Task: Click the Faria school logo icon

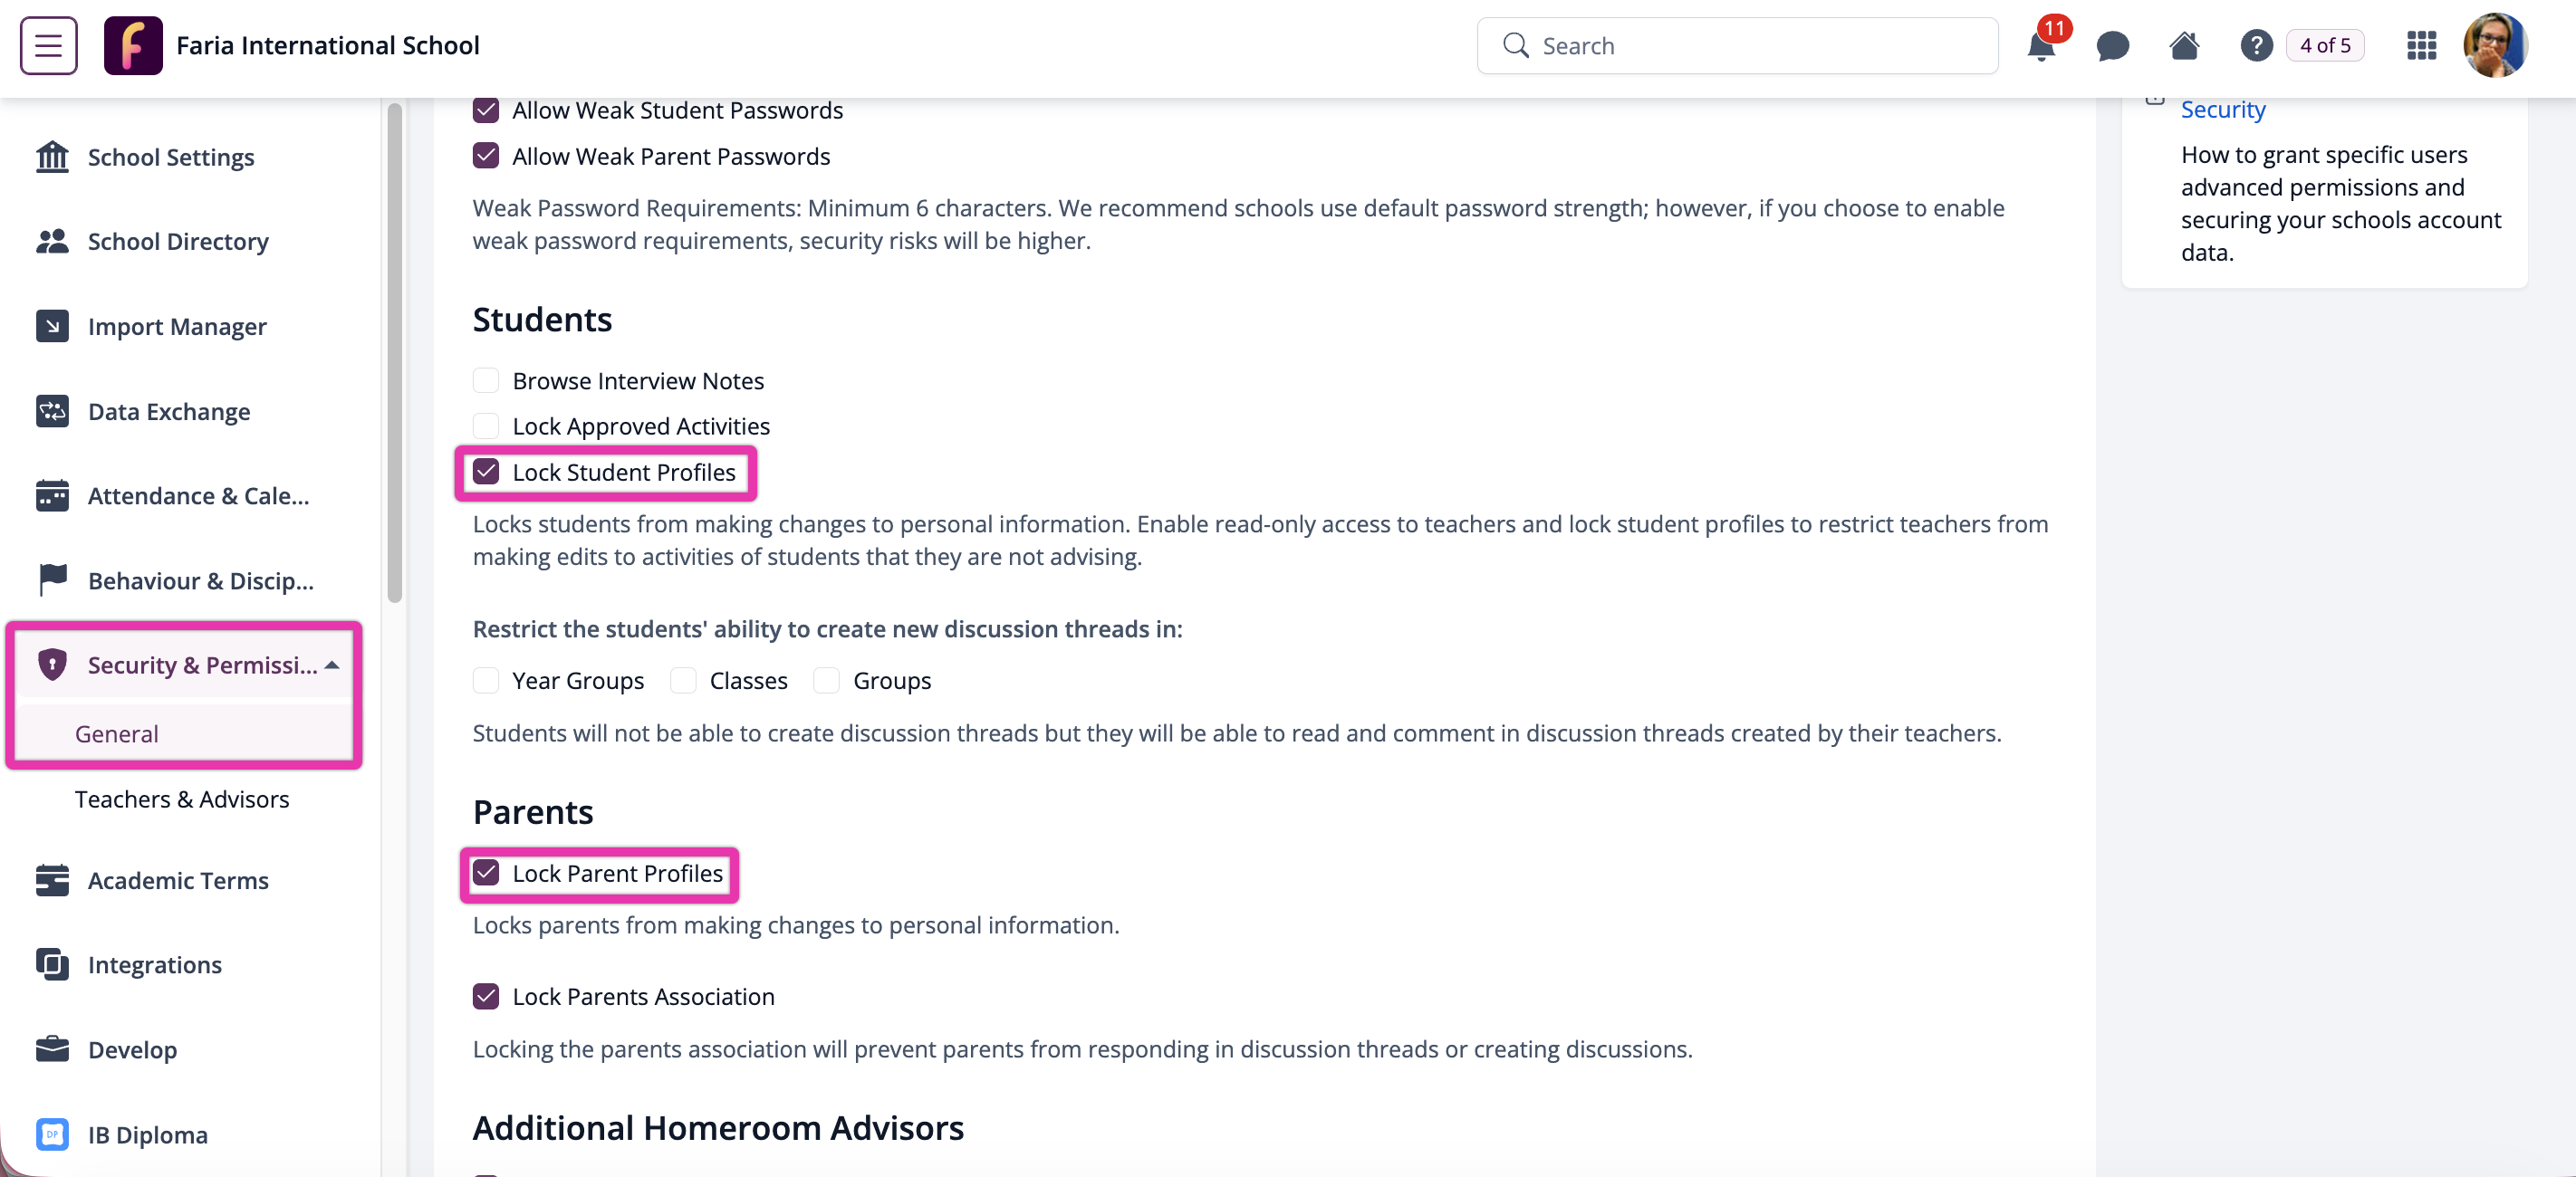Action: (x=133, y=46)
